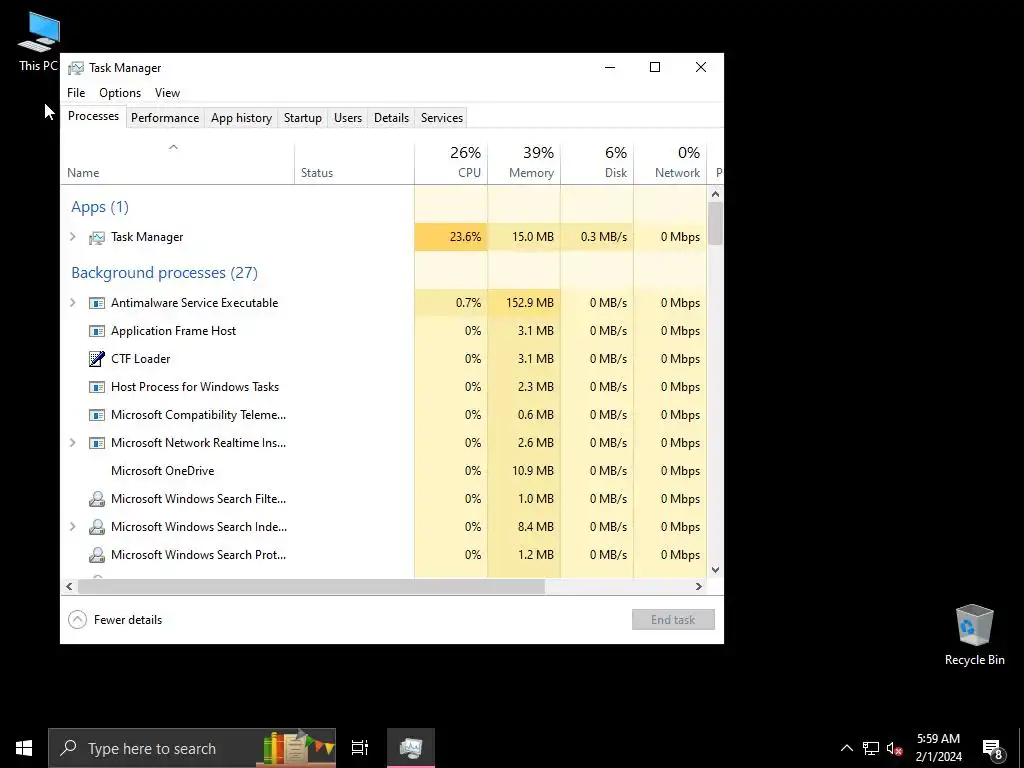The image size is (1024, 768).
Task: Open the clock showing 5:59 AM
Action: [938, 748]
